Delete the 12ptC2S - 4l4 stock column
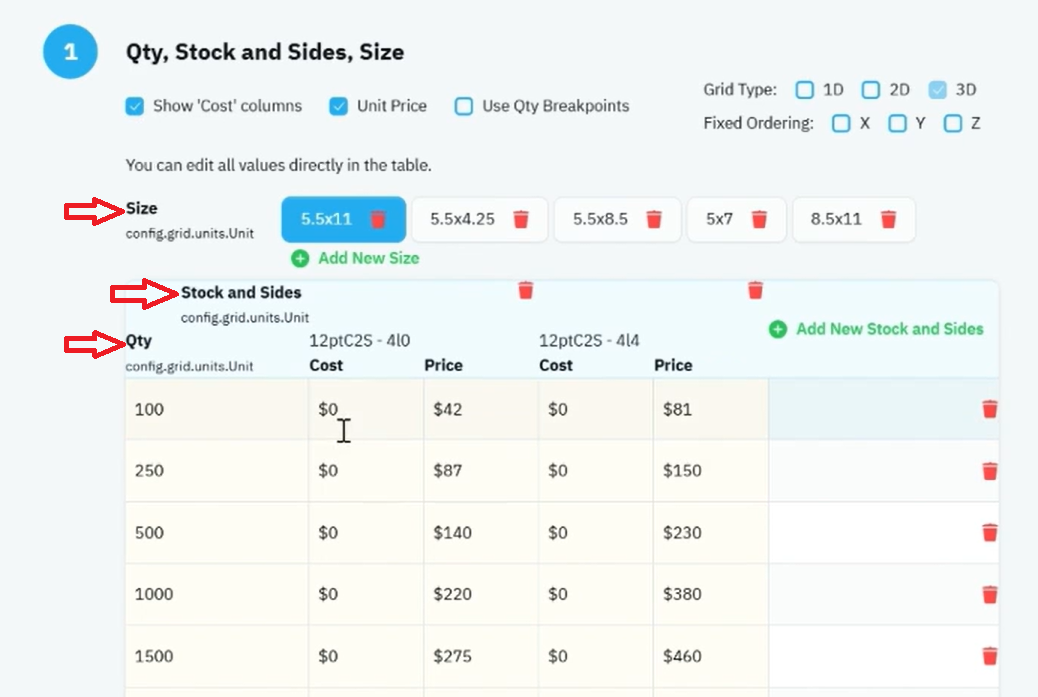 755,290
